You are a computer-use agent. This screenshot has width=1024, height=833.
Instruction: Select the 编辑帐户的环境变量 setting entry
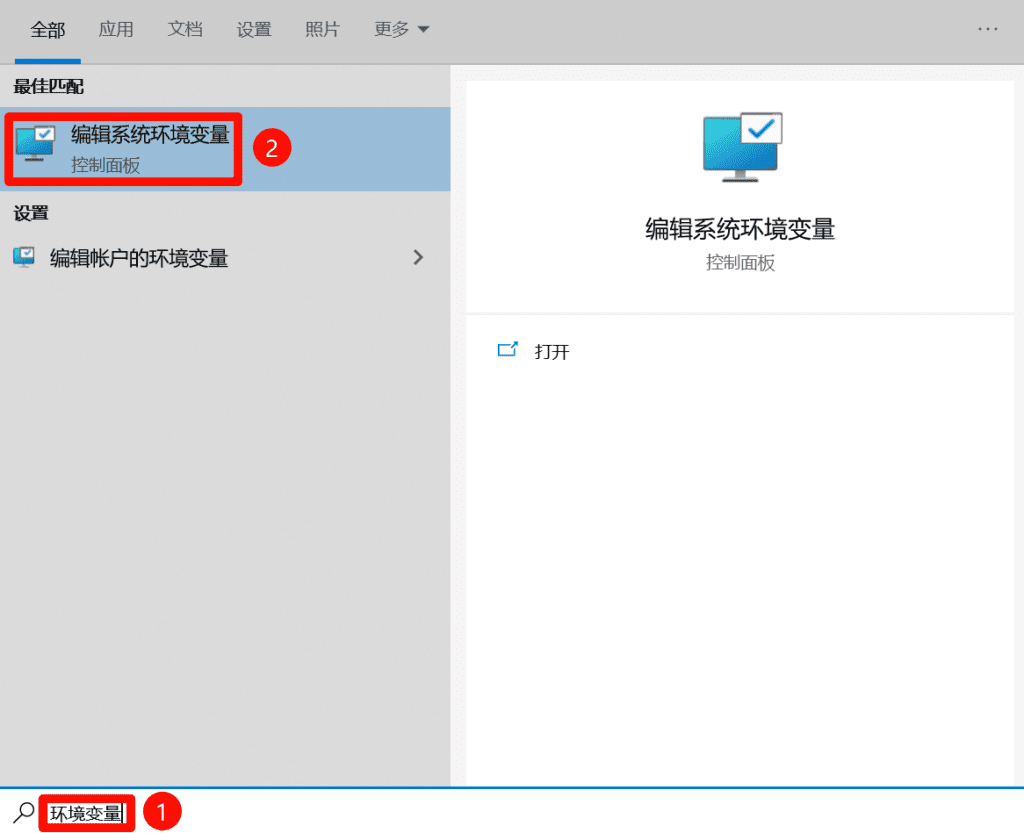pyautogui.click(x=140, y=257)
